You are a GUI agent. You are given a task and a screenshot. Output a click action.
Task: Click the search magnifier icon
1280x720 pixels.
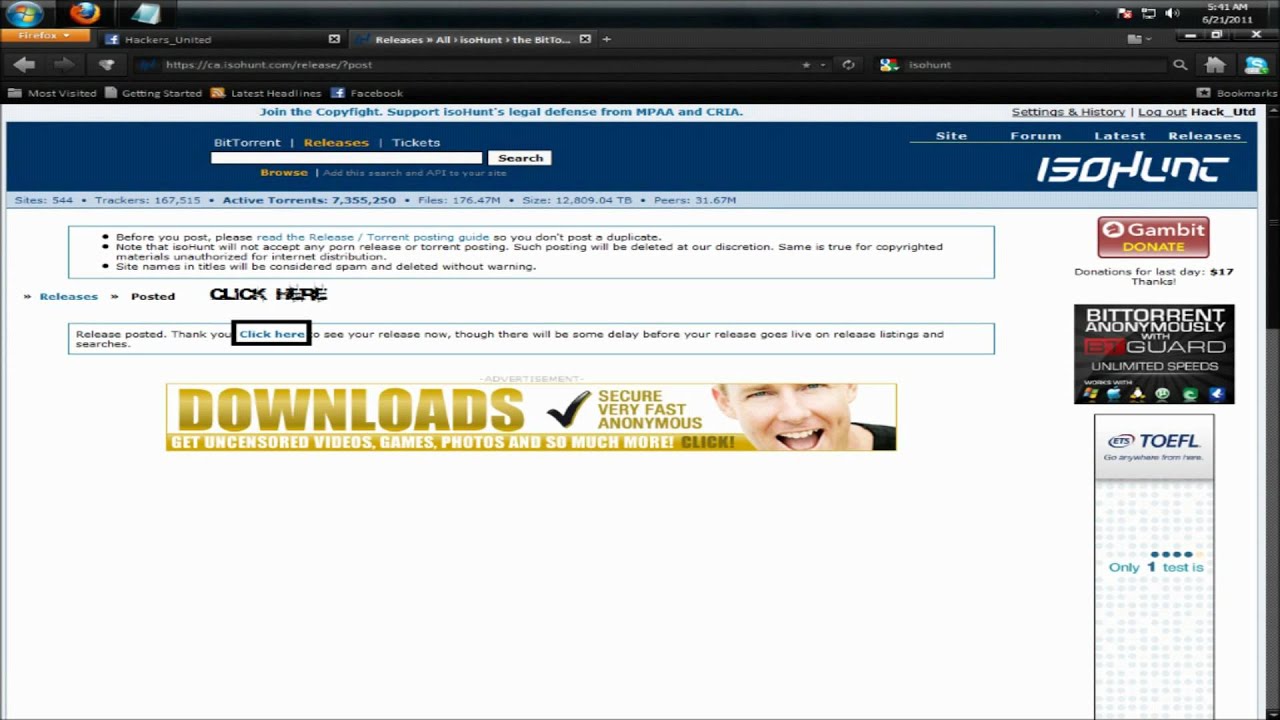(x=1180, y=65)
